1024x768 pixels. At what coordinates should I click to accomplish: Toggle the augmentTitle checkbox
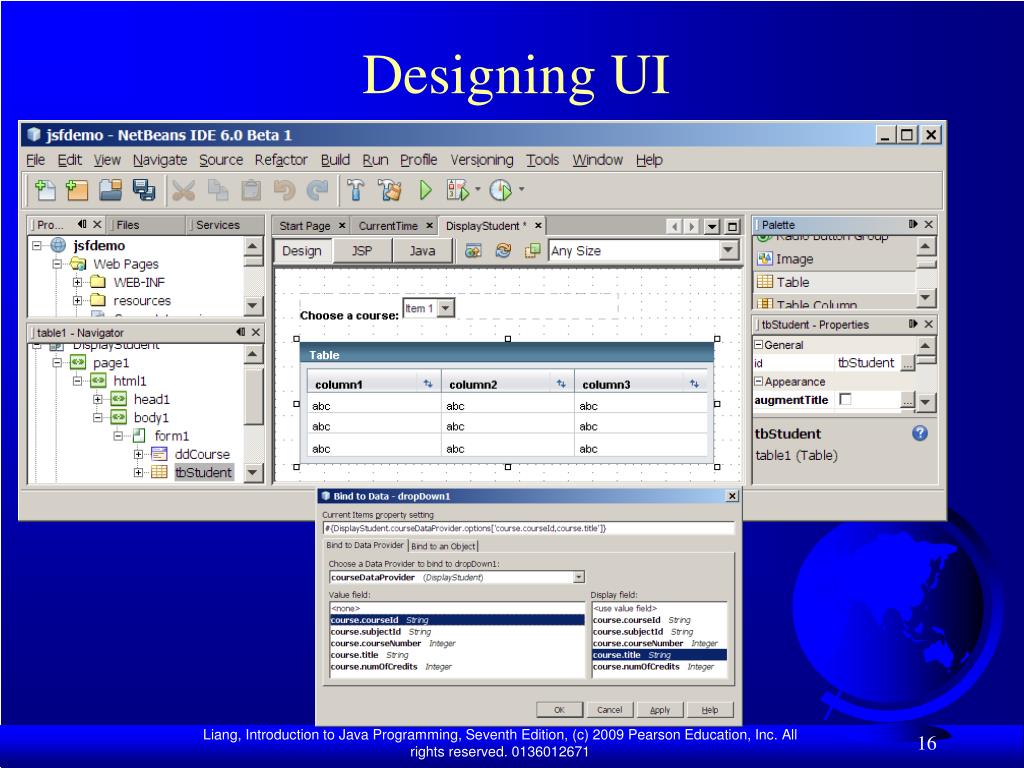click(x=845, y=399)
